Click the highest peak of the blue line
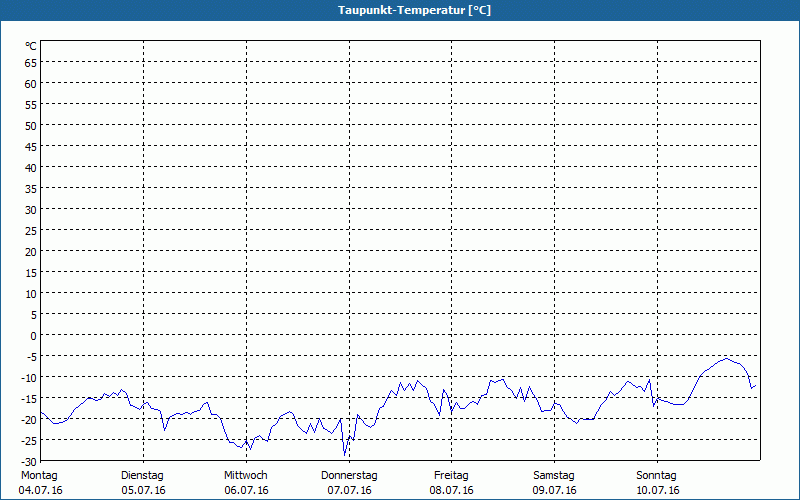The width and height of the screenshot is (800, 500). click(727, 358)
